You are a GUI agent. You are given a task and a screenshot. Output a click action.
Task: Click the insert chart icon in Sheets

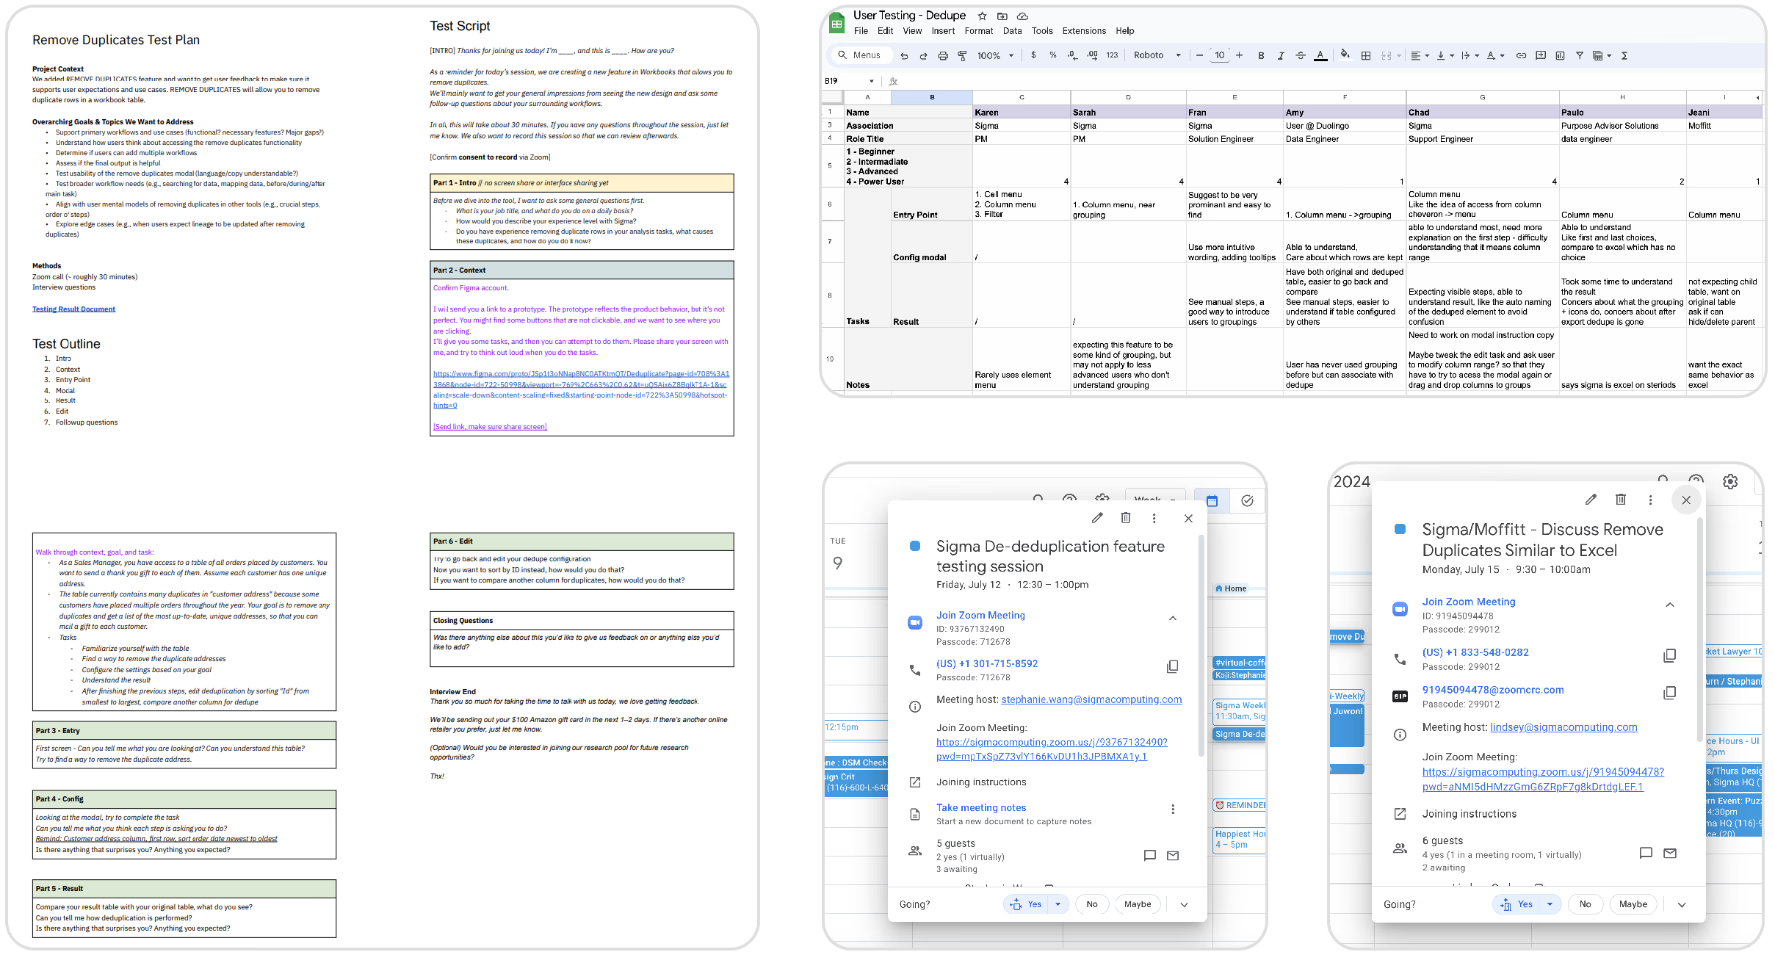[1560, 56]
